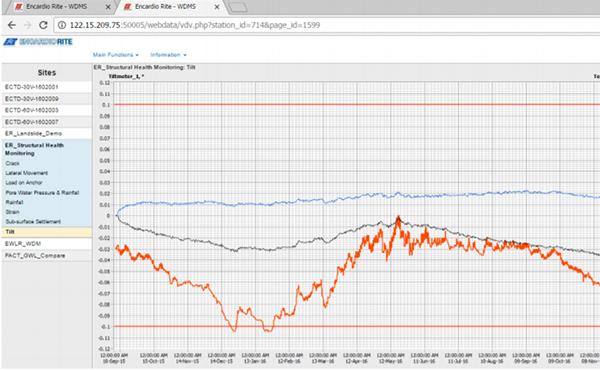The width and height of the screenshot is (600, 370).
Task: Click the Sites panel header
Action: tap(47, 72)
